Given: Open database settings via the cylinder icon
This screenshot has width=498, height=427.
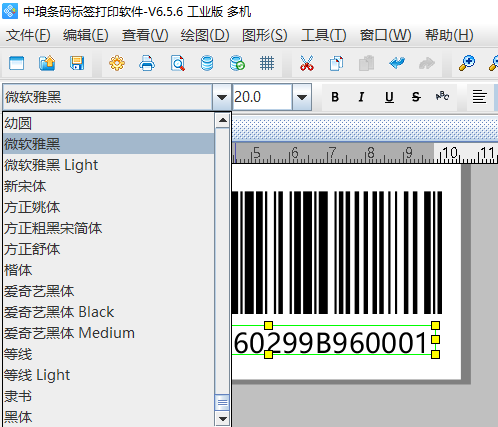Looking at the screenshot, I should tap(207, 63).
